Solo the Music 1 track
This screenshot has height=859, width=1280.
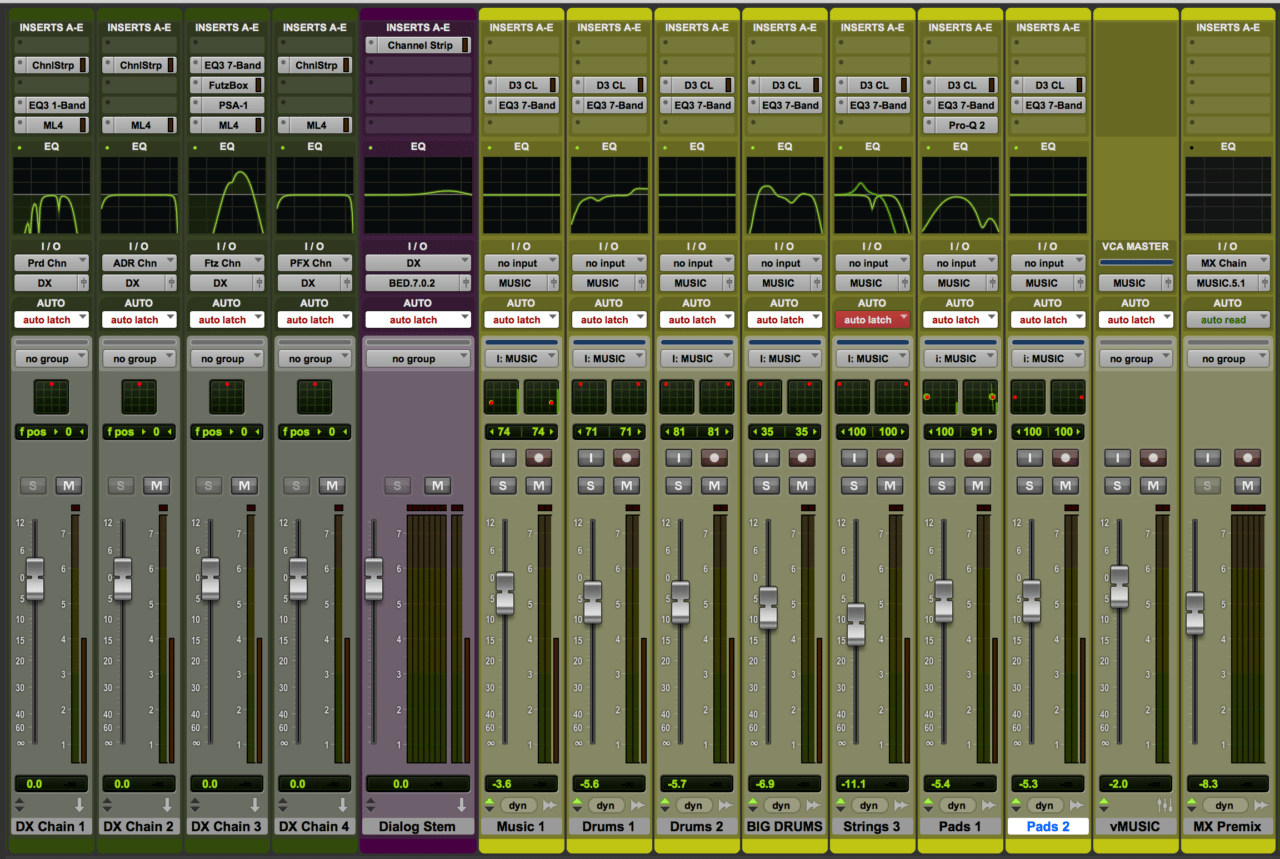[502, 484]
